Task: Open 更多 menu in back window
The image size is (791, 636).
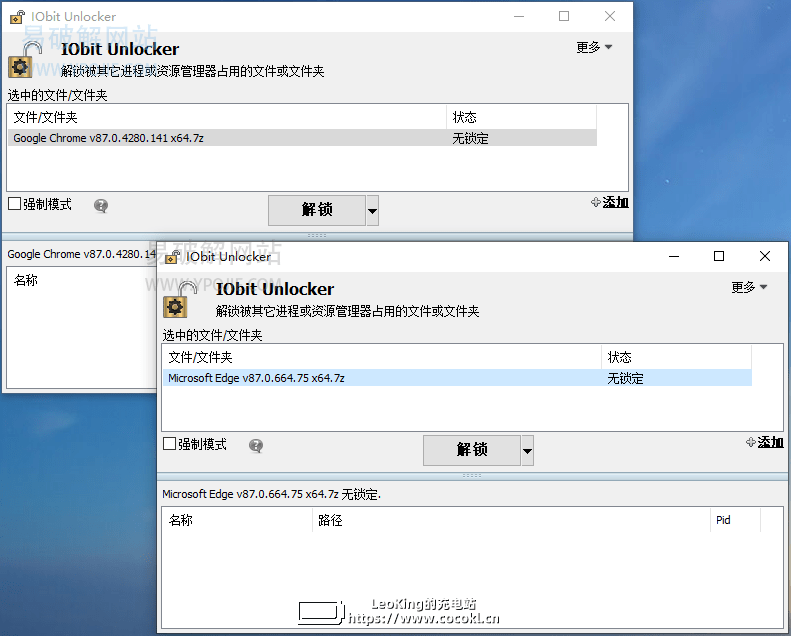Action: click(594, 47)
